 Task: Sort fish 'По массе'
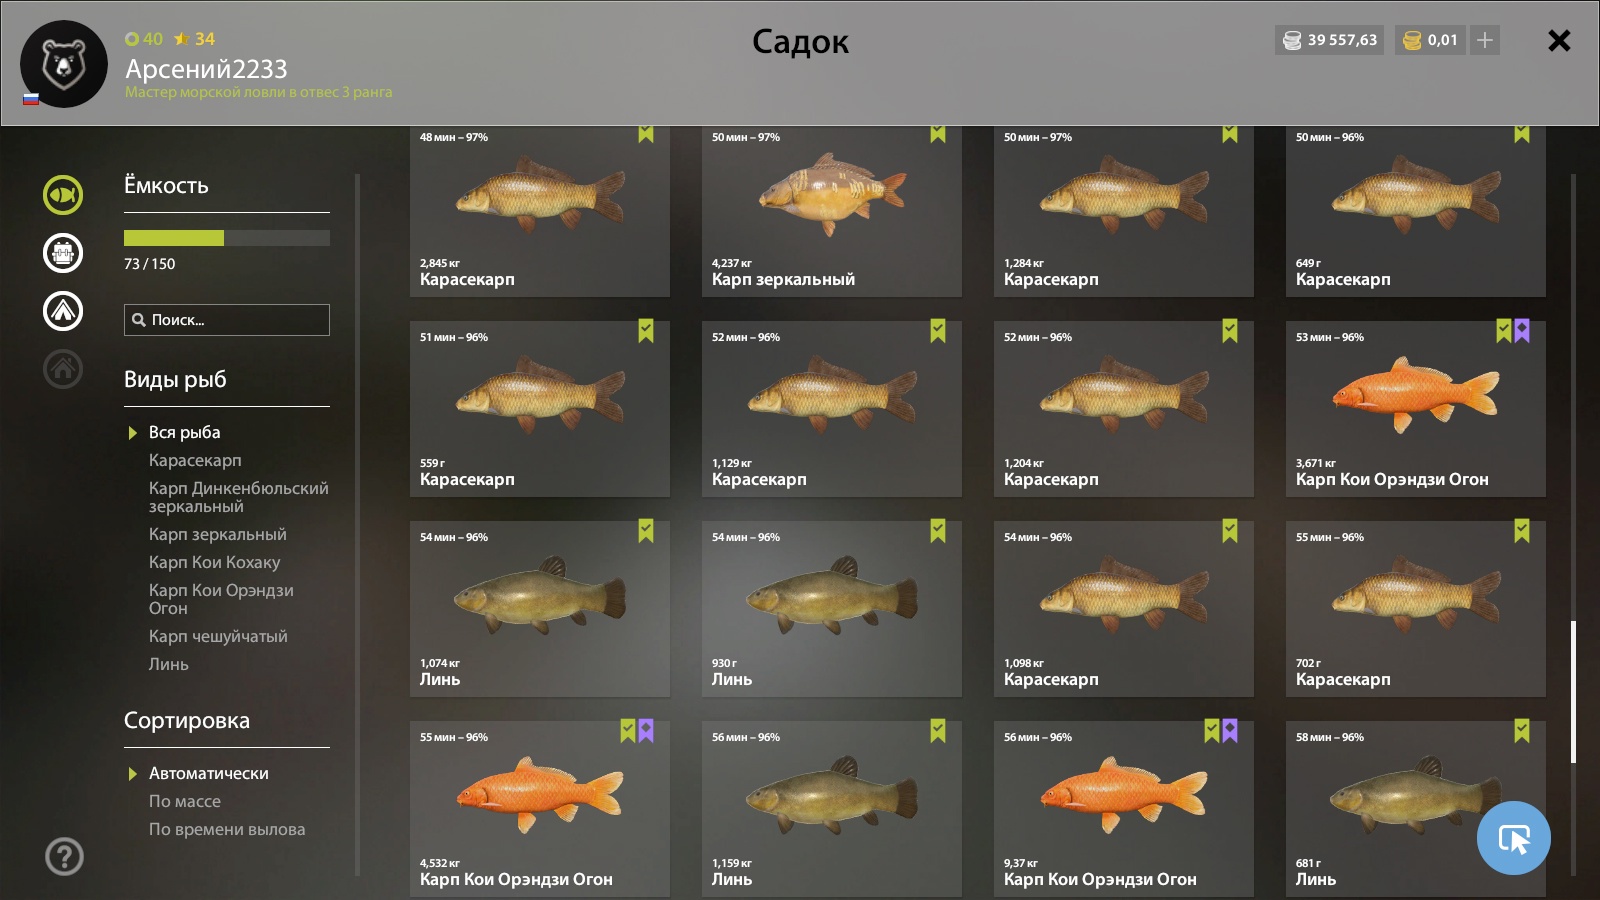[x=185, y=801]
